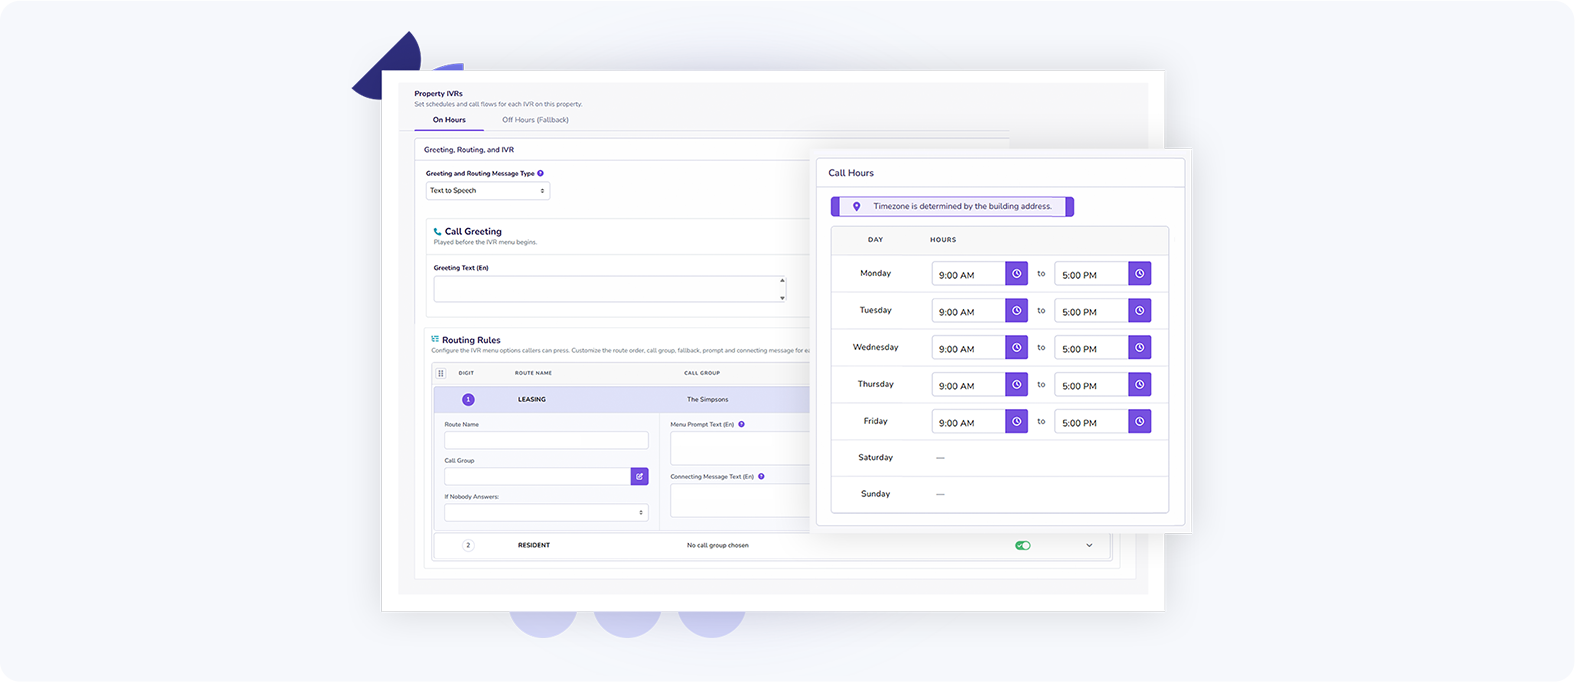The width and height of the screenshot is (1575, 682).
Task: Click the Property IVRs heading
Action: pos(438,94)
